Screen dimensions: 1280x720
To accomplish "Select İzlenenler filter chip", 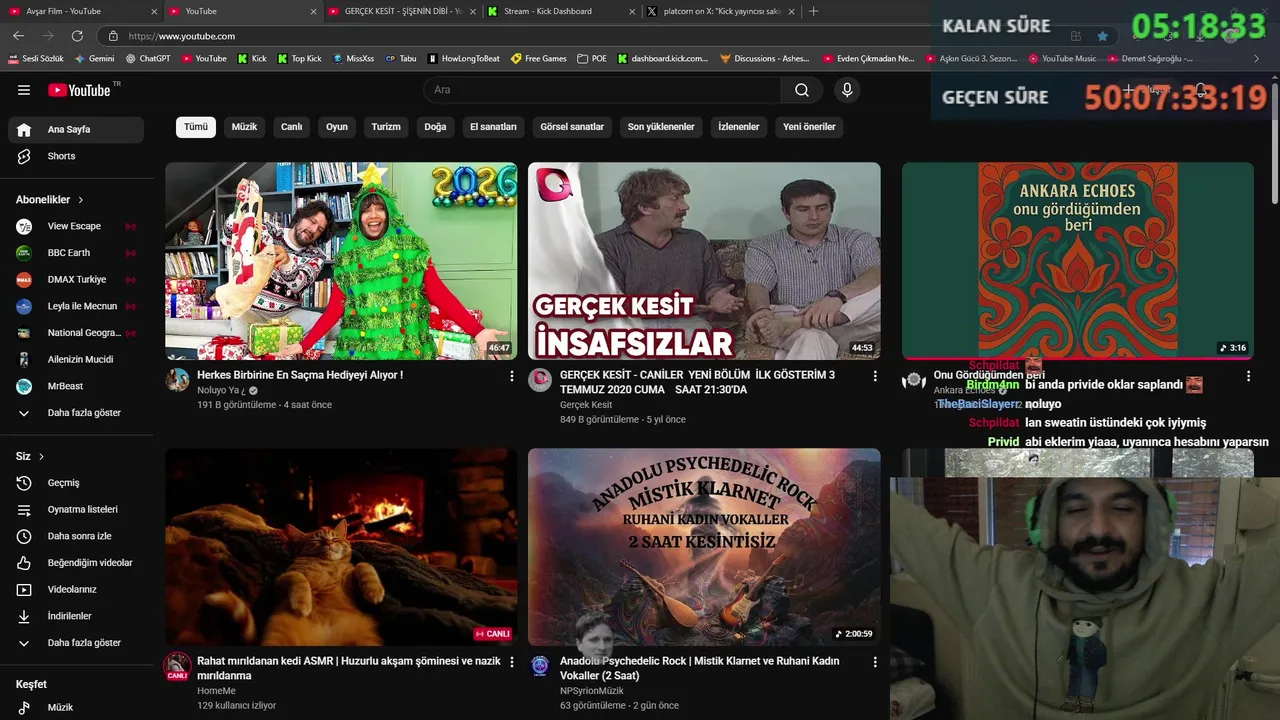I will 739,127.
